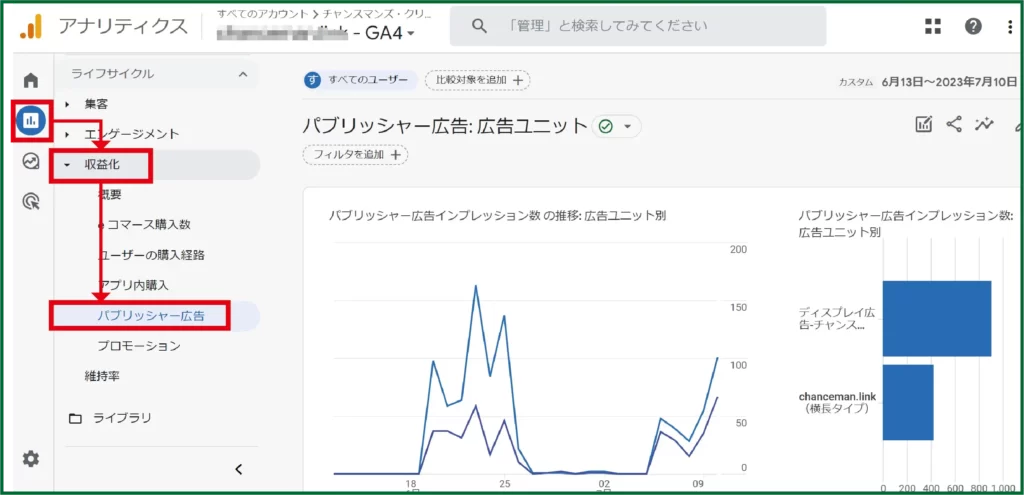Open the Advertising icon in left rail

(x=31, y=202)
